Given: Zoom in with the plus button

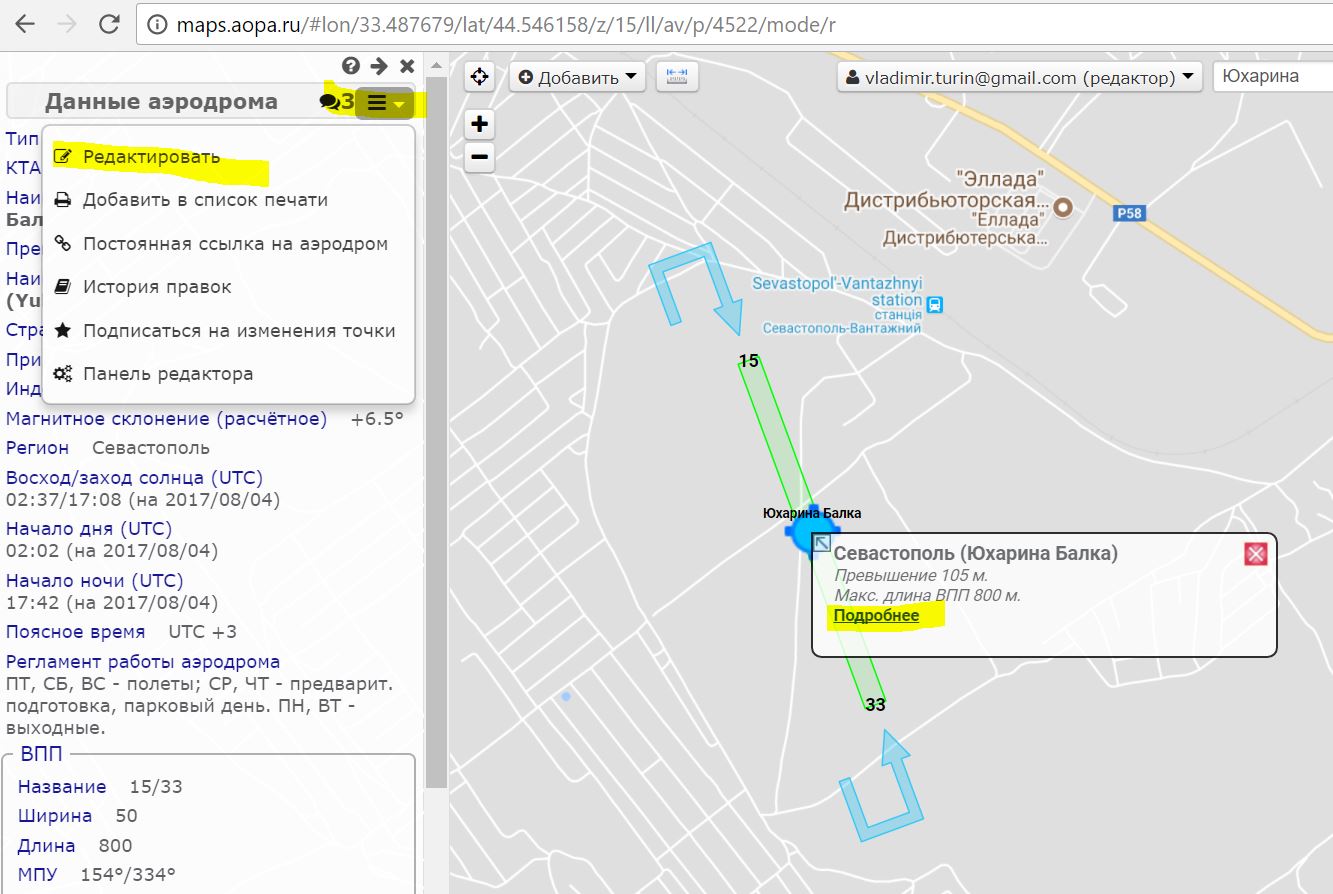Looking at the screenshot, I should point(480,124).
